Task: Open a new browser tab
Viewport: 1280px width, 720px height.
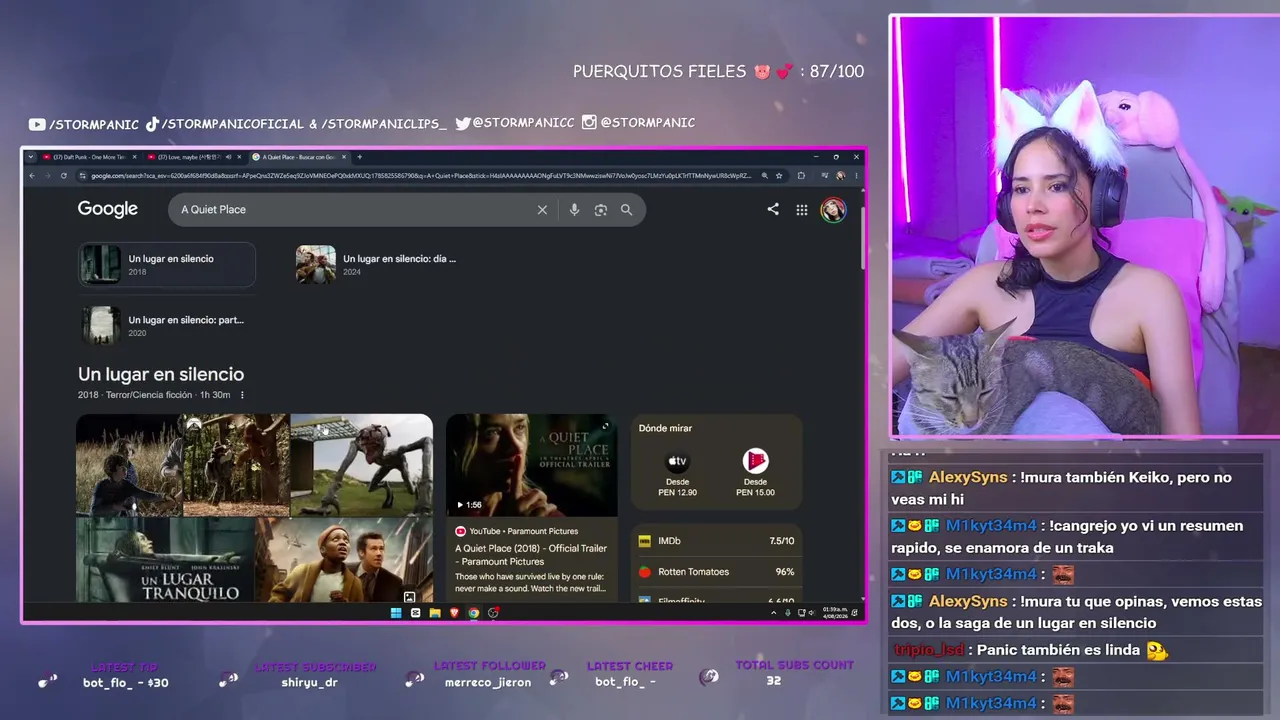Action: pos(360,157)
